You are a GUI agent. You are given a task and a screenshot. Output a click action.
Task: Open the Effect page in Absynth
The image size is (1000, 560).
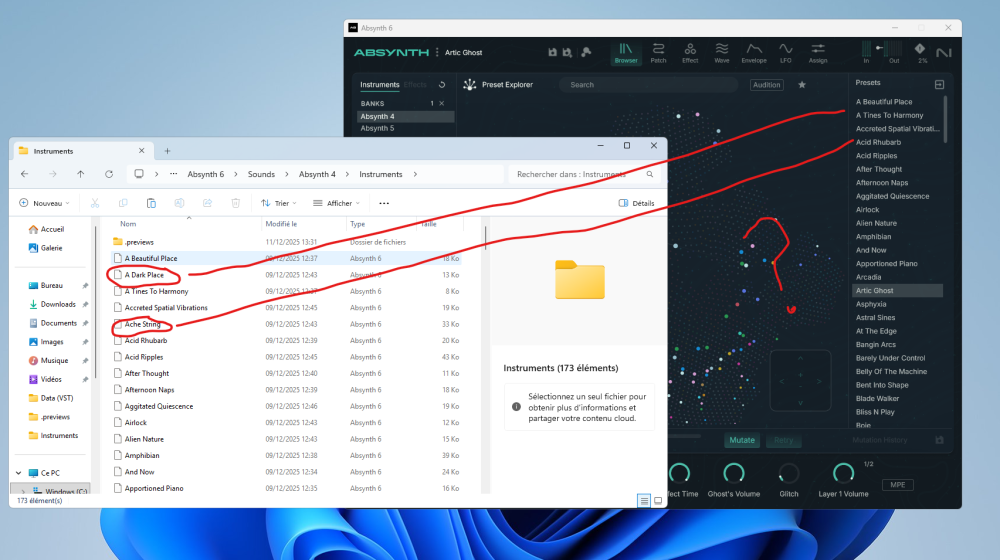(x=690, y=53)
